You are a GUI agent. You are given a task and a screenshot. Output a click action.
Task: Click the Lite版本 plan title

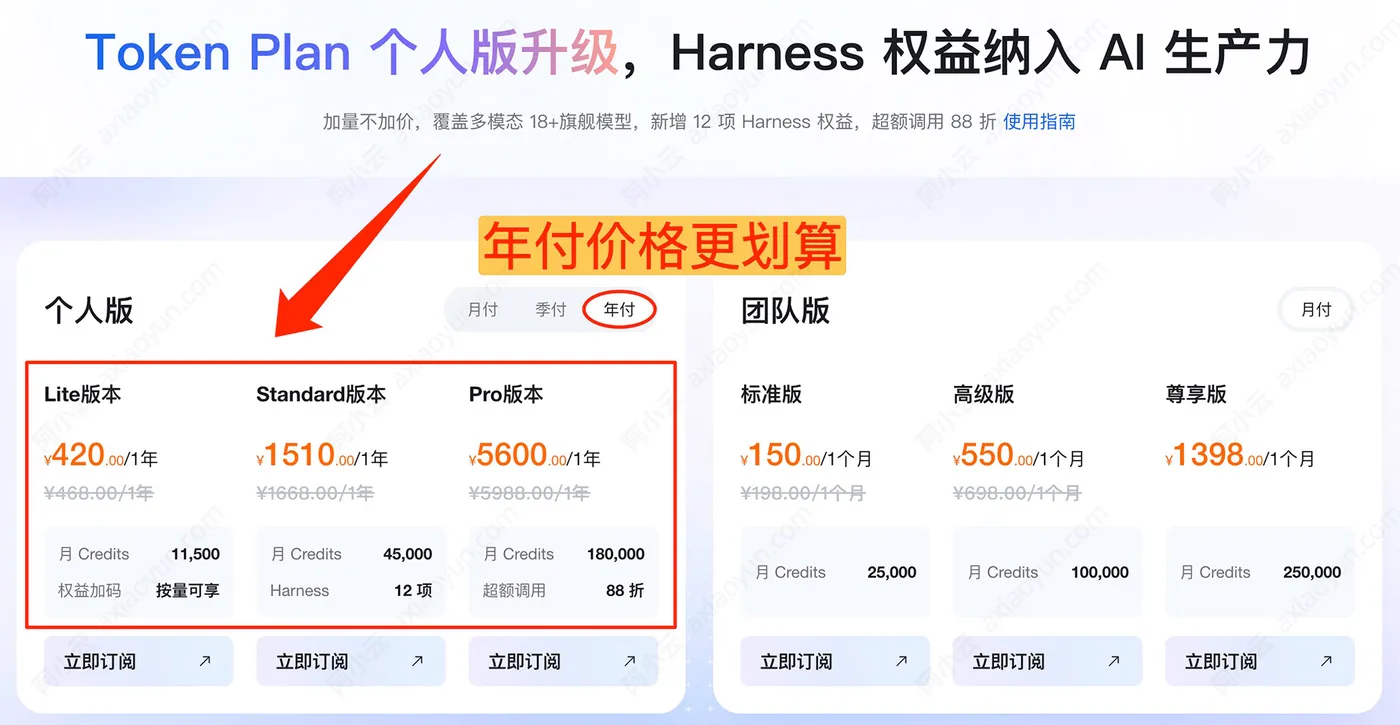click(83, 394)
